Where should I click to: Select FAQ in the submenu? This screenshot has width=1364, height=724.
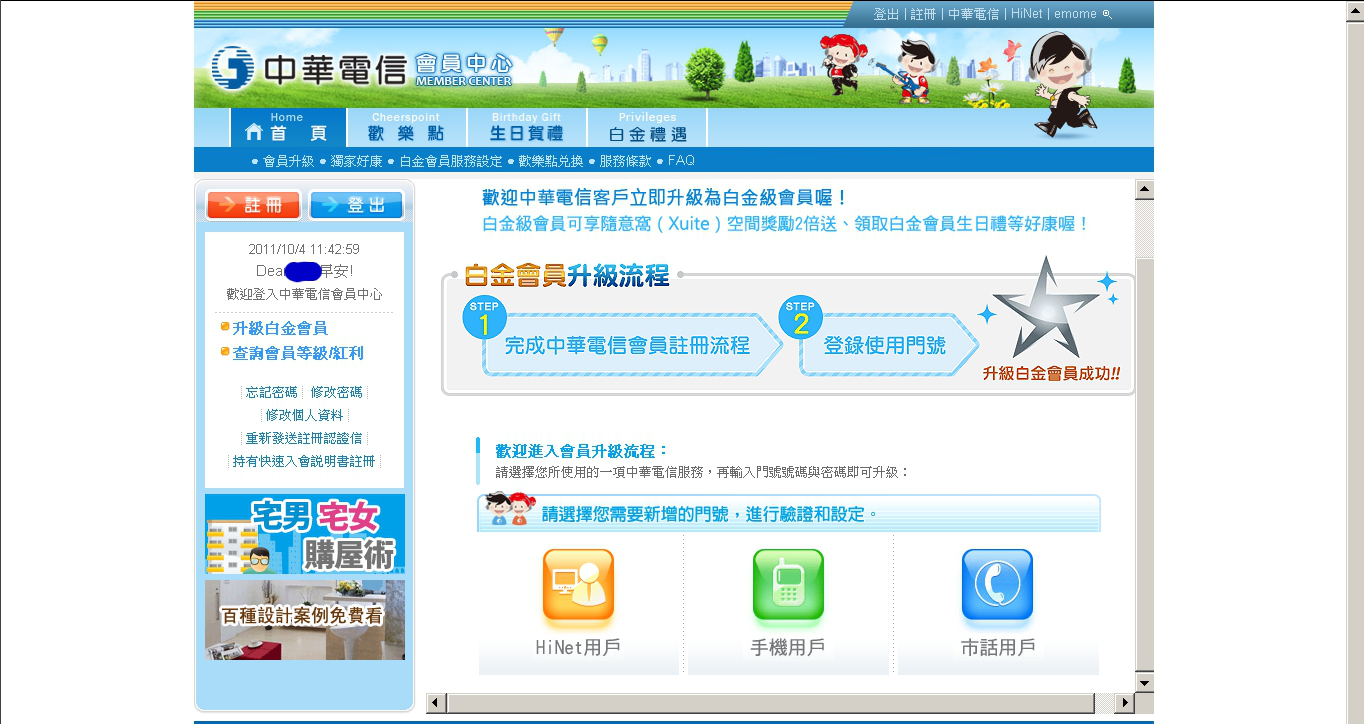681,161
